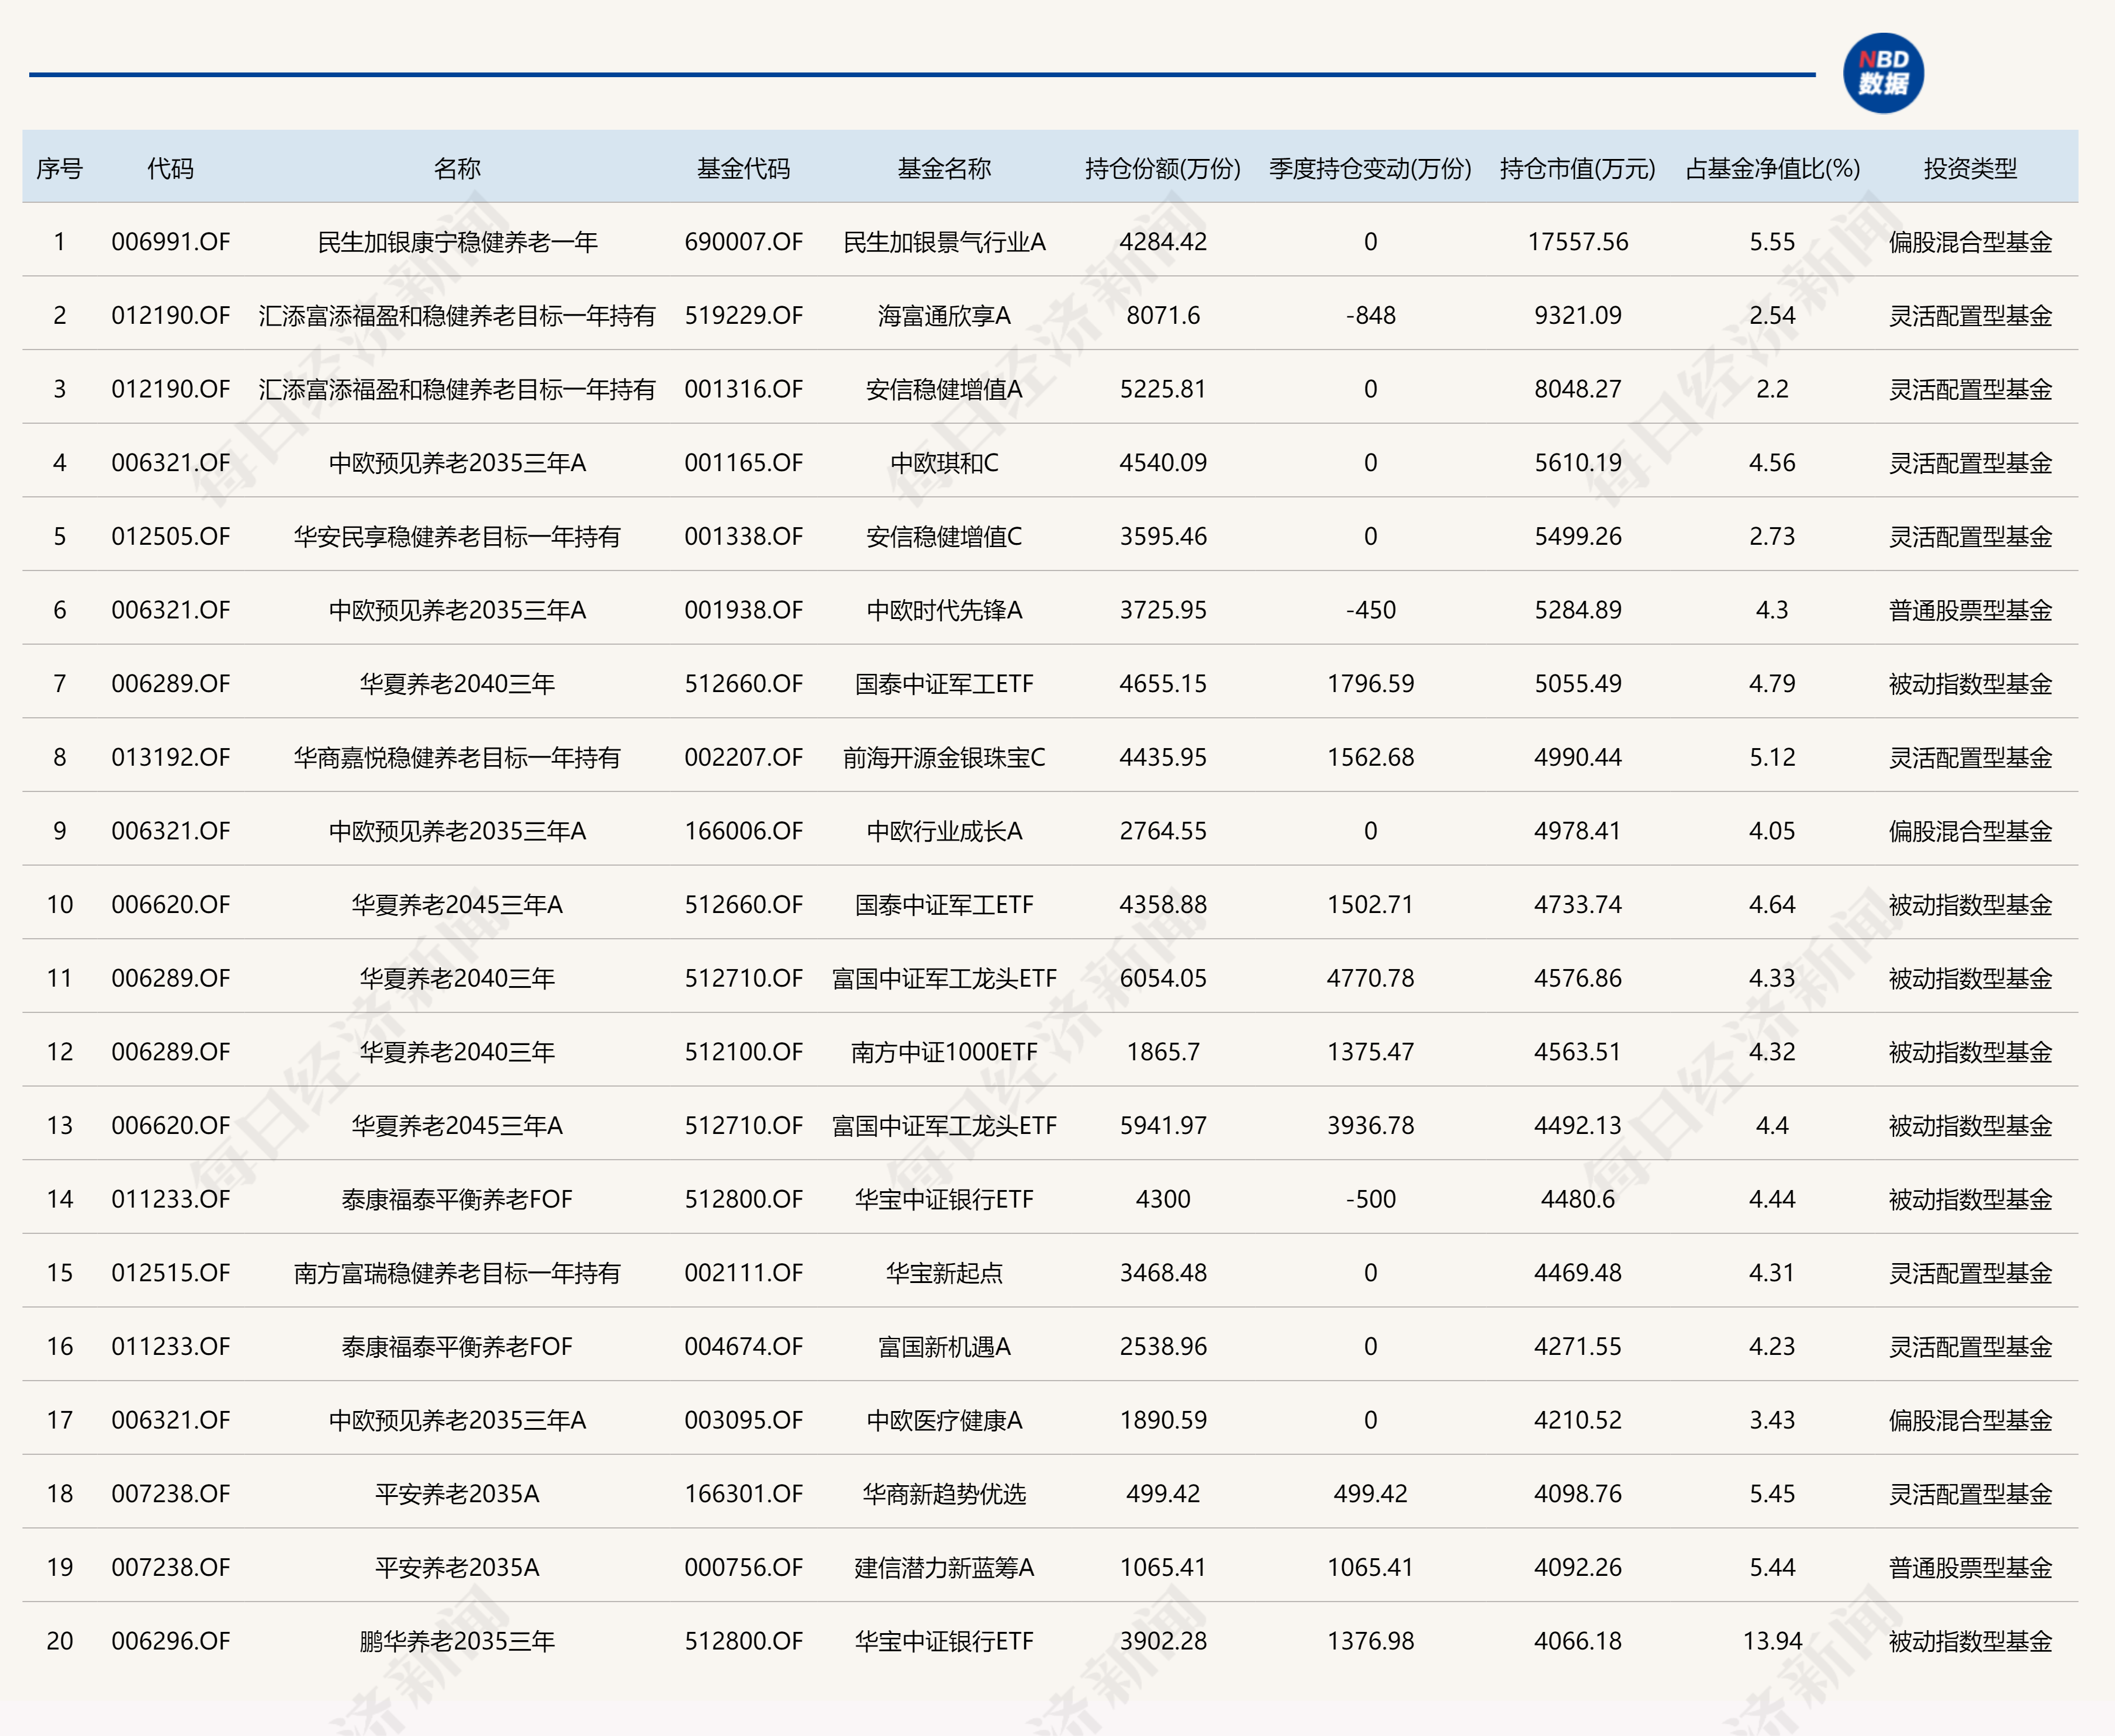
Task: Click the 基金代码 column header
Action: 743,168
